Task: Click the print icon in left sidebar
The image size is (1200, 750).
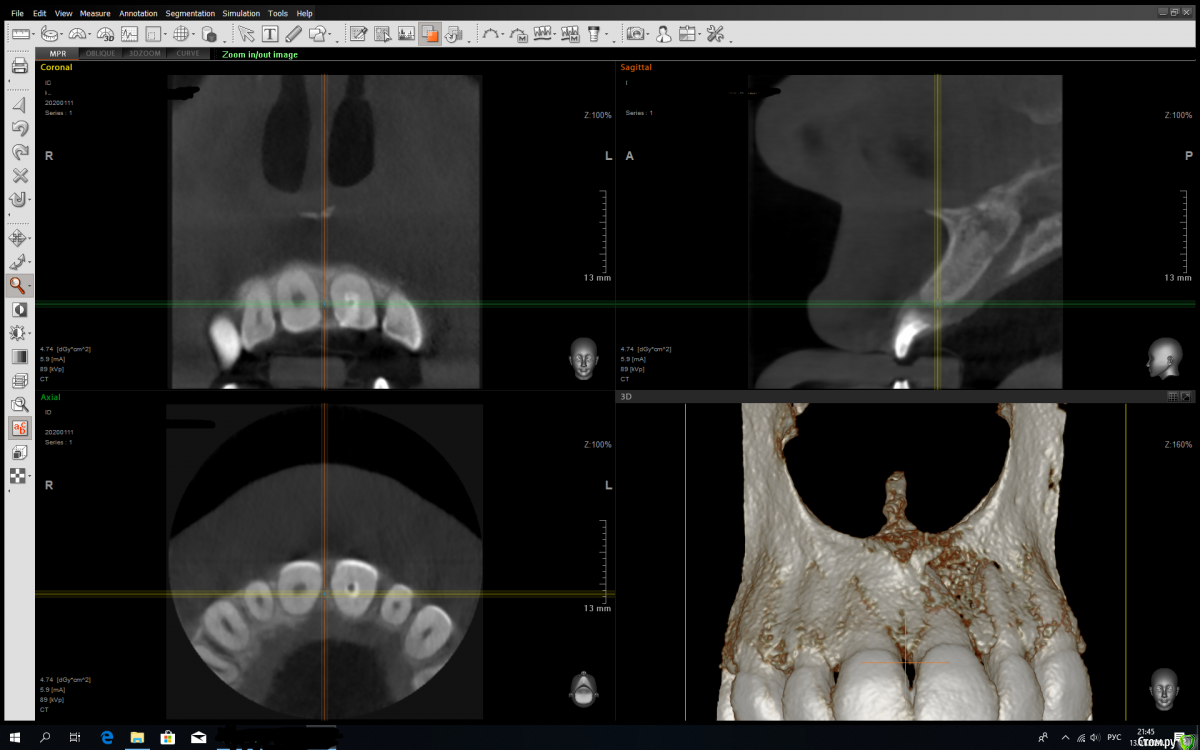Action: [19, 66]
